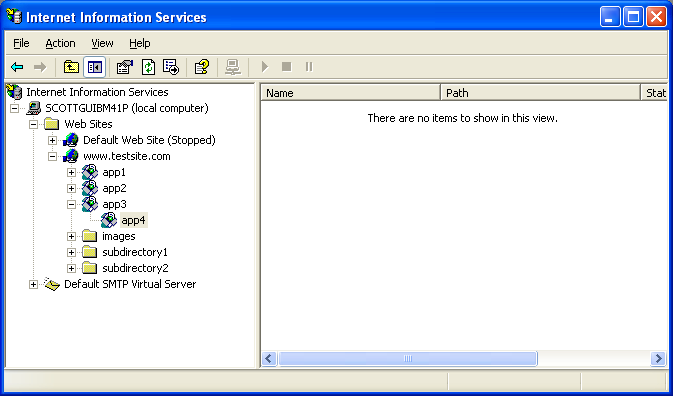673x397 pixels.
Task: Expand the images folder node
Action: tap(71, 236)
